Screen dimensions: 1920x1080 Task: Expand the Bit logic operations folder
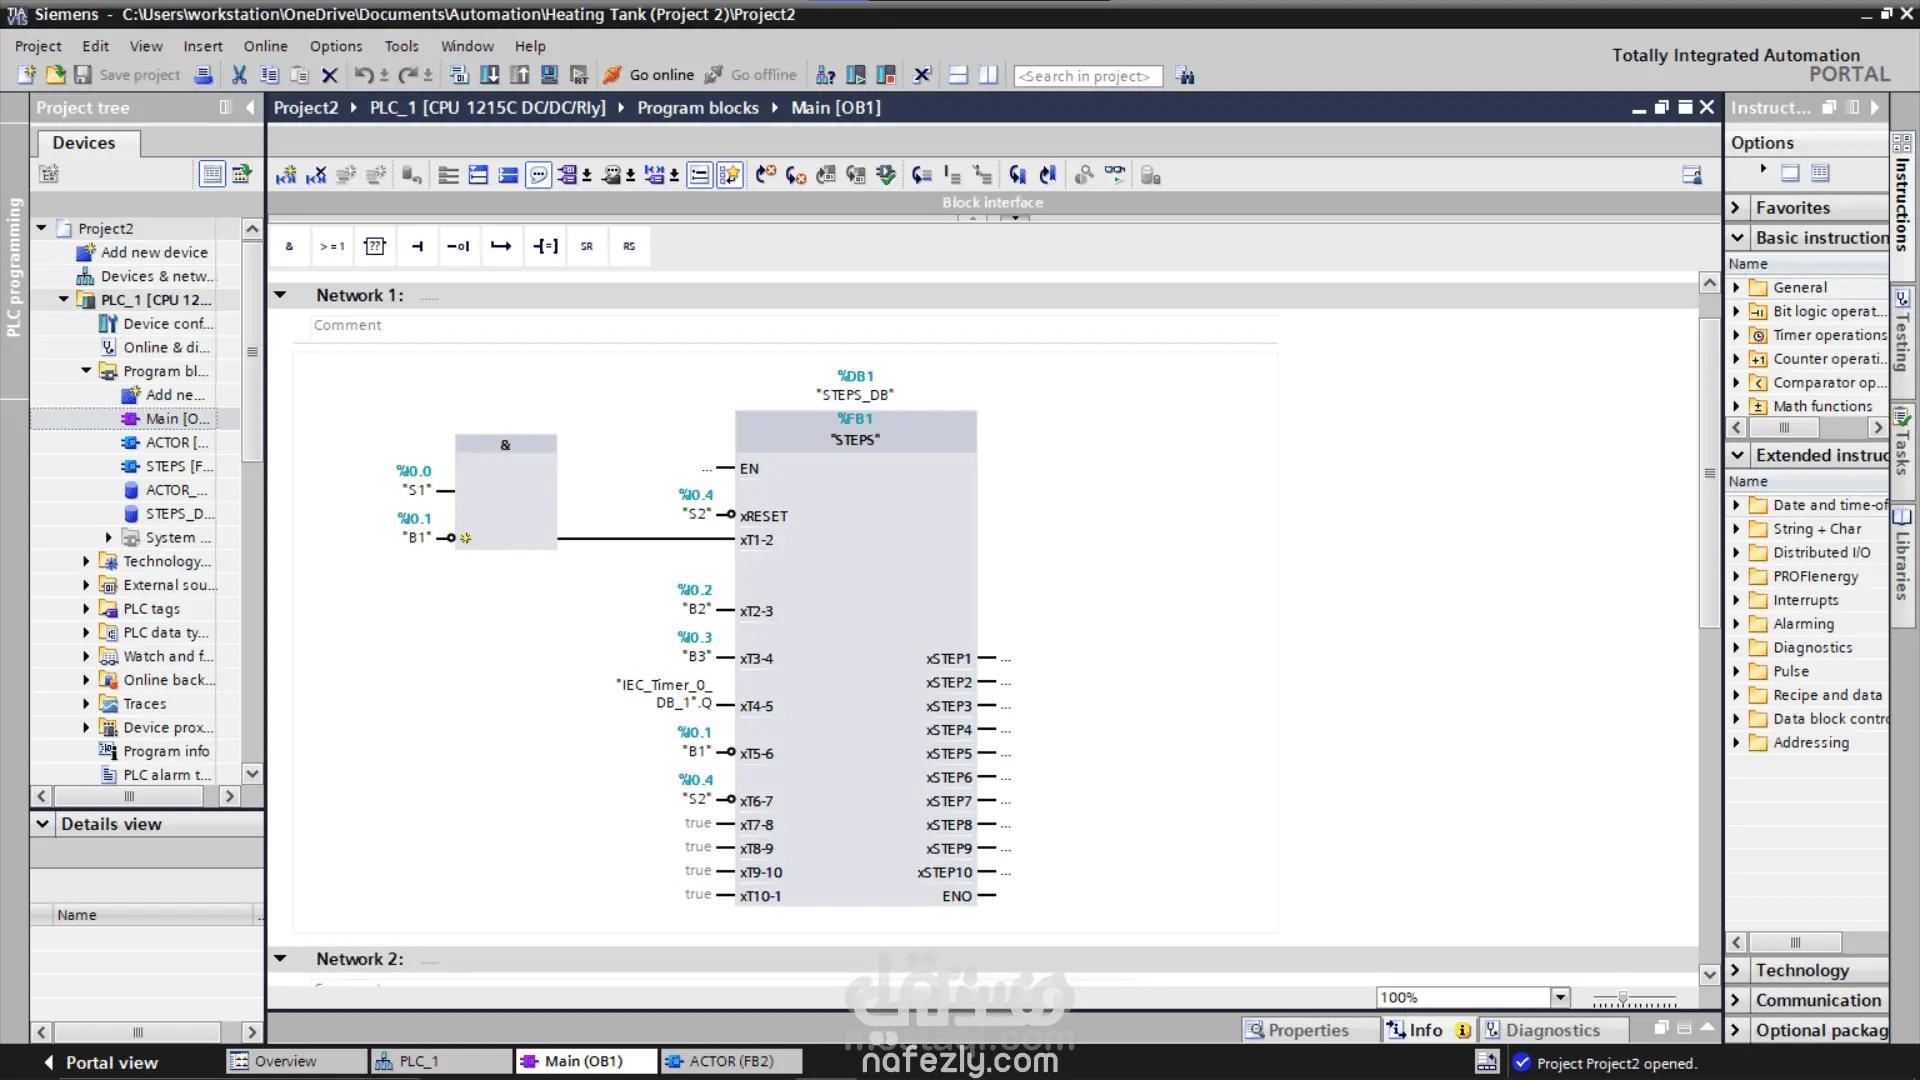point(1736,311)
